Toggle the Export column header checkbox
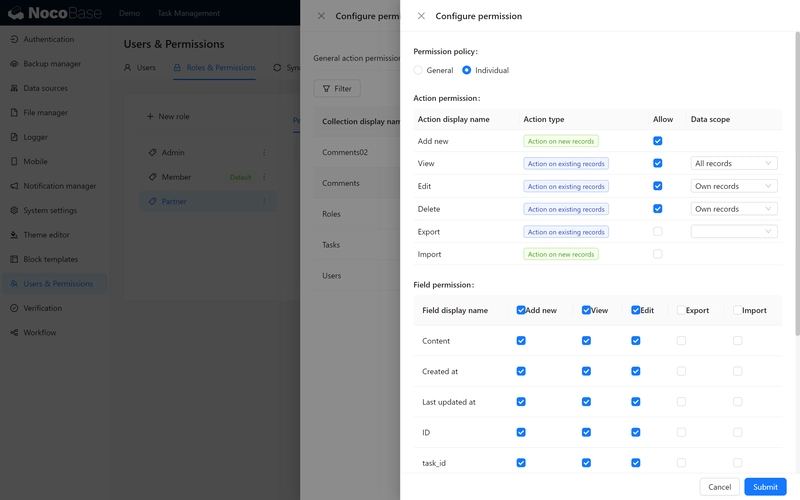 (x=681, y=310)
